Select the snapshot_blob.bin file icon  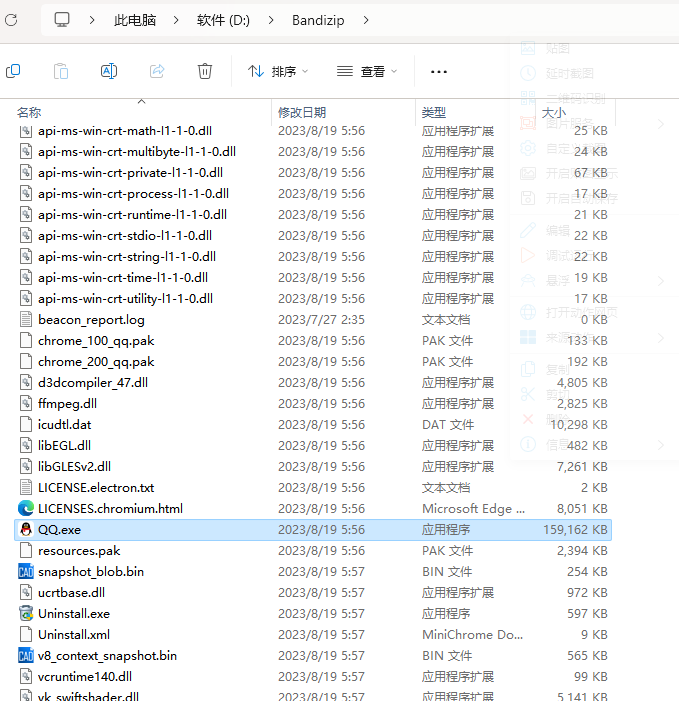click(27, 571)
